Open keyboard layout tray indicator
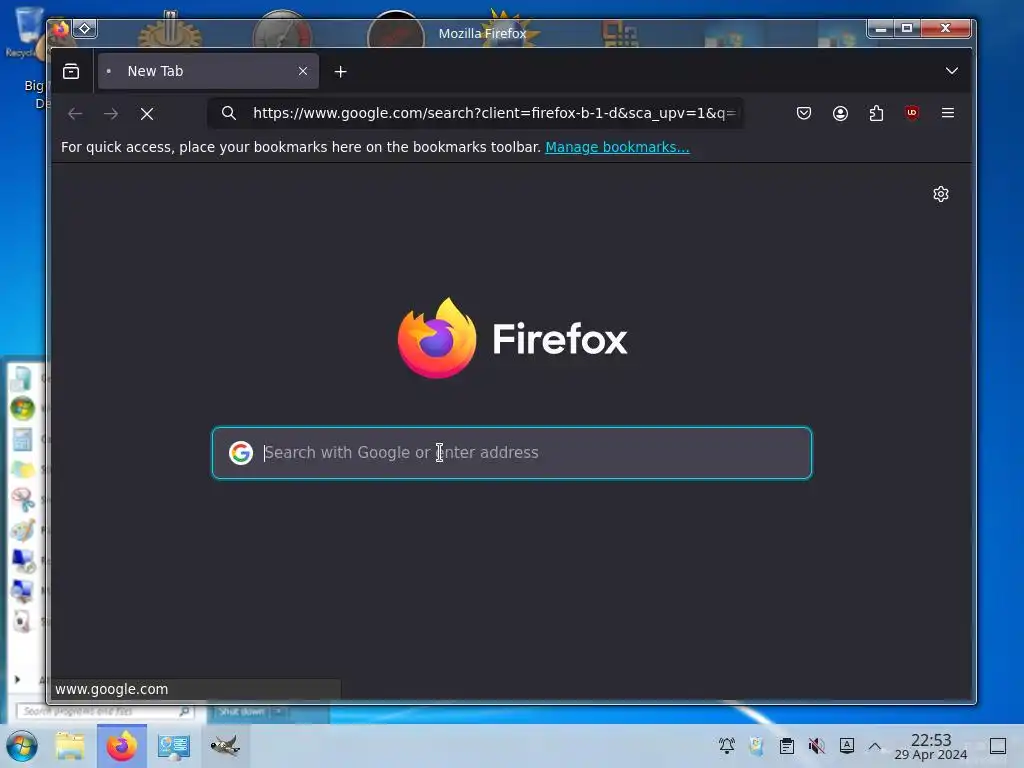The image size is (1024, 768). [x=846, y=745]
